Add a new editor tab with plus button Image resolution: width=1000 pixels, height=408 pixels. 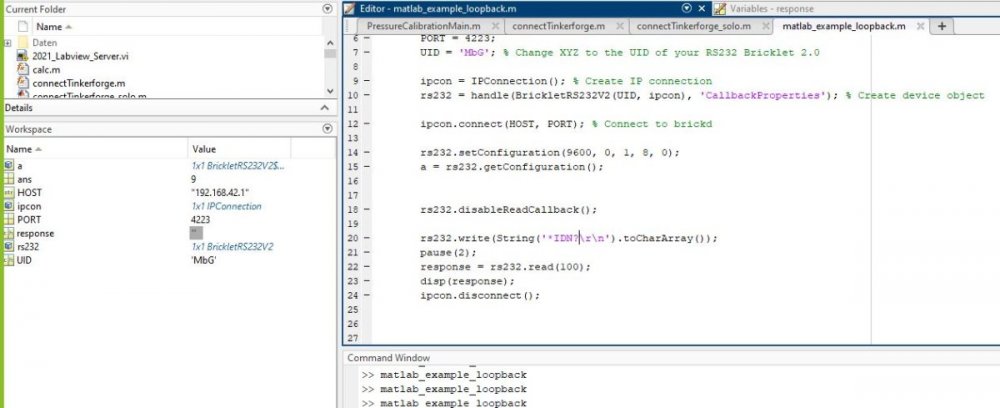pyautogui.click(x=943, y=26)
